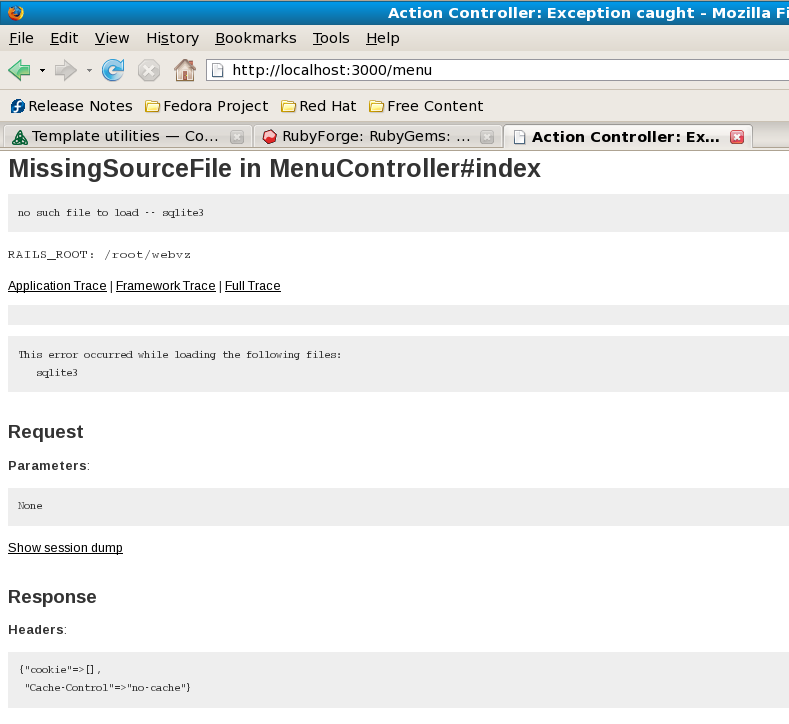The width and height of the screenshot is (789, 724).
Task: Close the Template utilities tab
Action: click(237, 137)
